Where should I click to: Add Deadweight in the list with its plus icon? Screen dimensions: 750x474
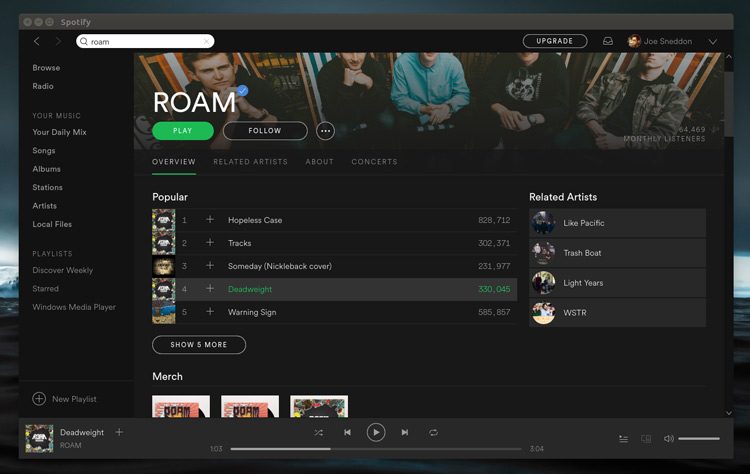(x=210, y=288)
